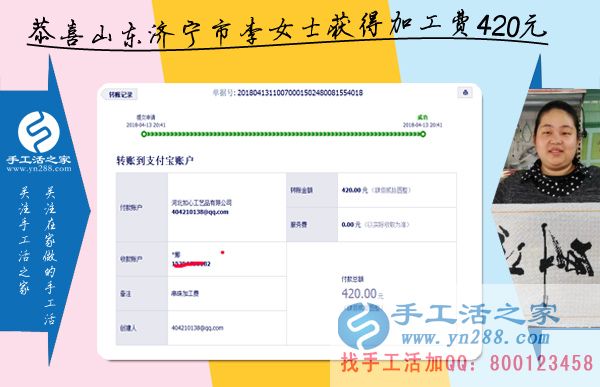
Task: Click the 转账到支付宝账户 section heading
Action: coord(155,161)
